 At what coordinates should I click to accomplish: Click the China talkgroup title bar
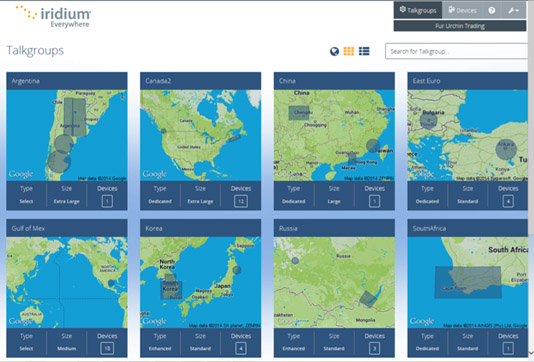pyautogui.click(x=334, y=81)
